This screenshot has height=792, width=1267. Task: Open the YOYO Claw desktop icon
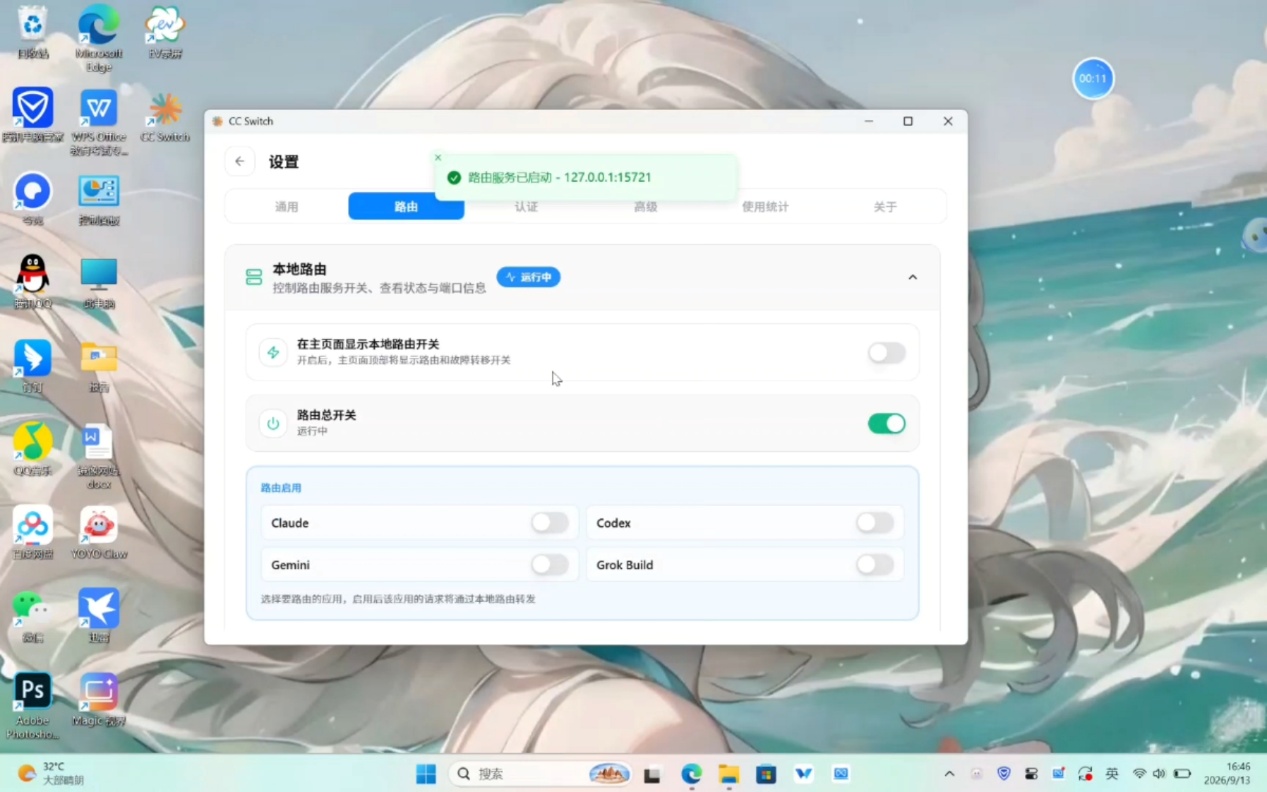99,532
